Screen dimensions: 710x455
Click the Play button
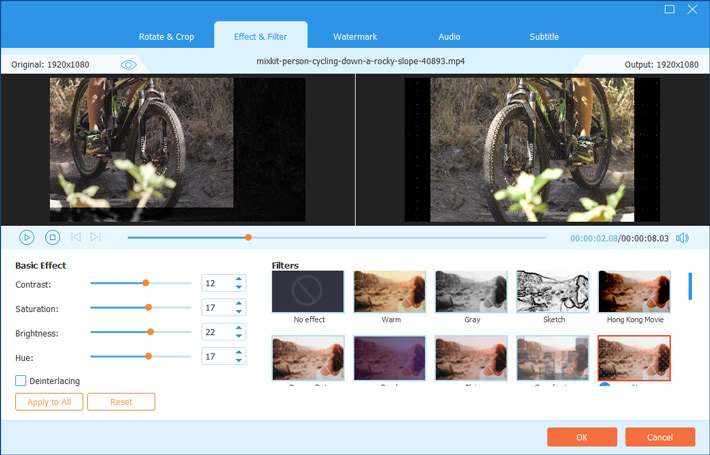[27, 237]
